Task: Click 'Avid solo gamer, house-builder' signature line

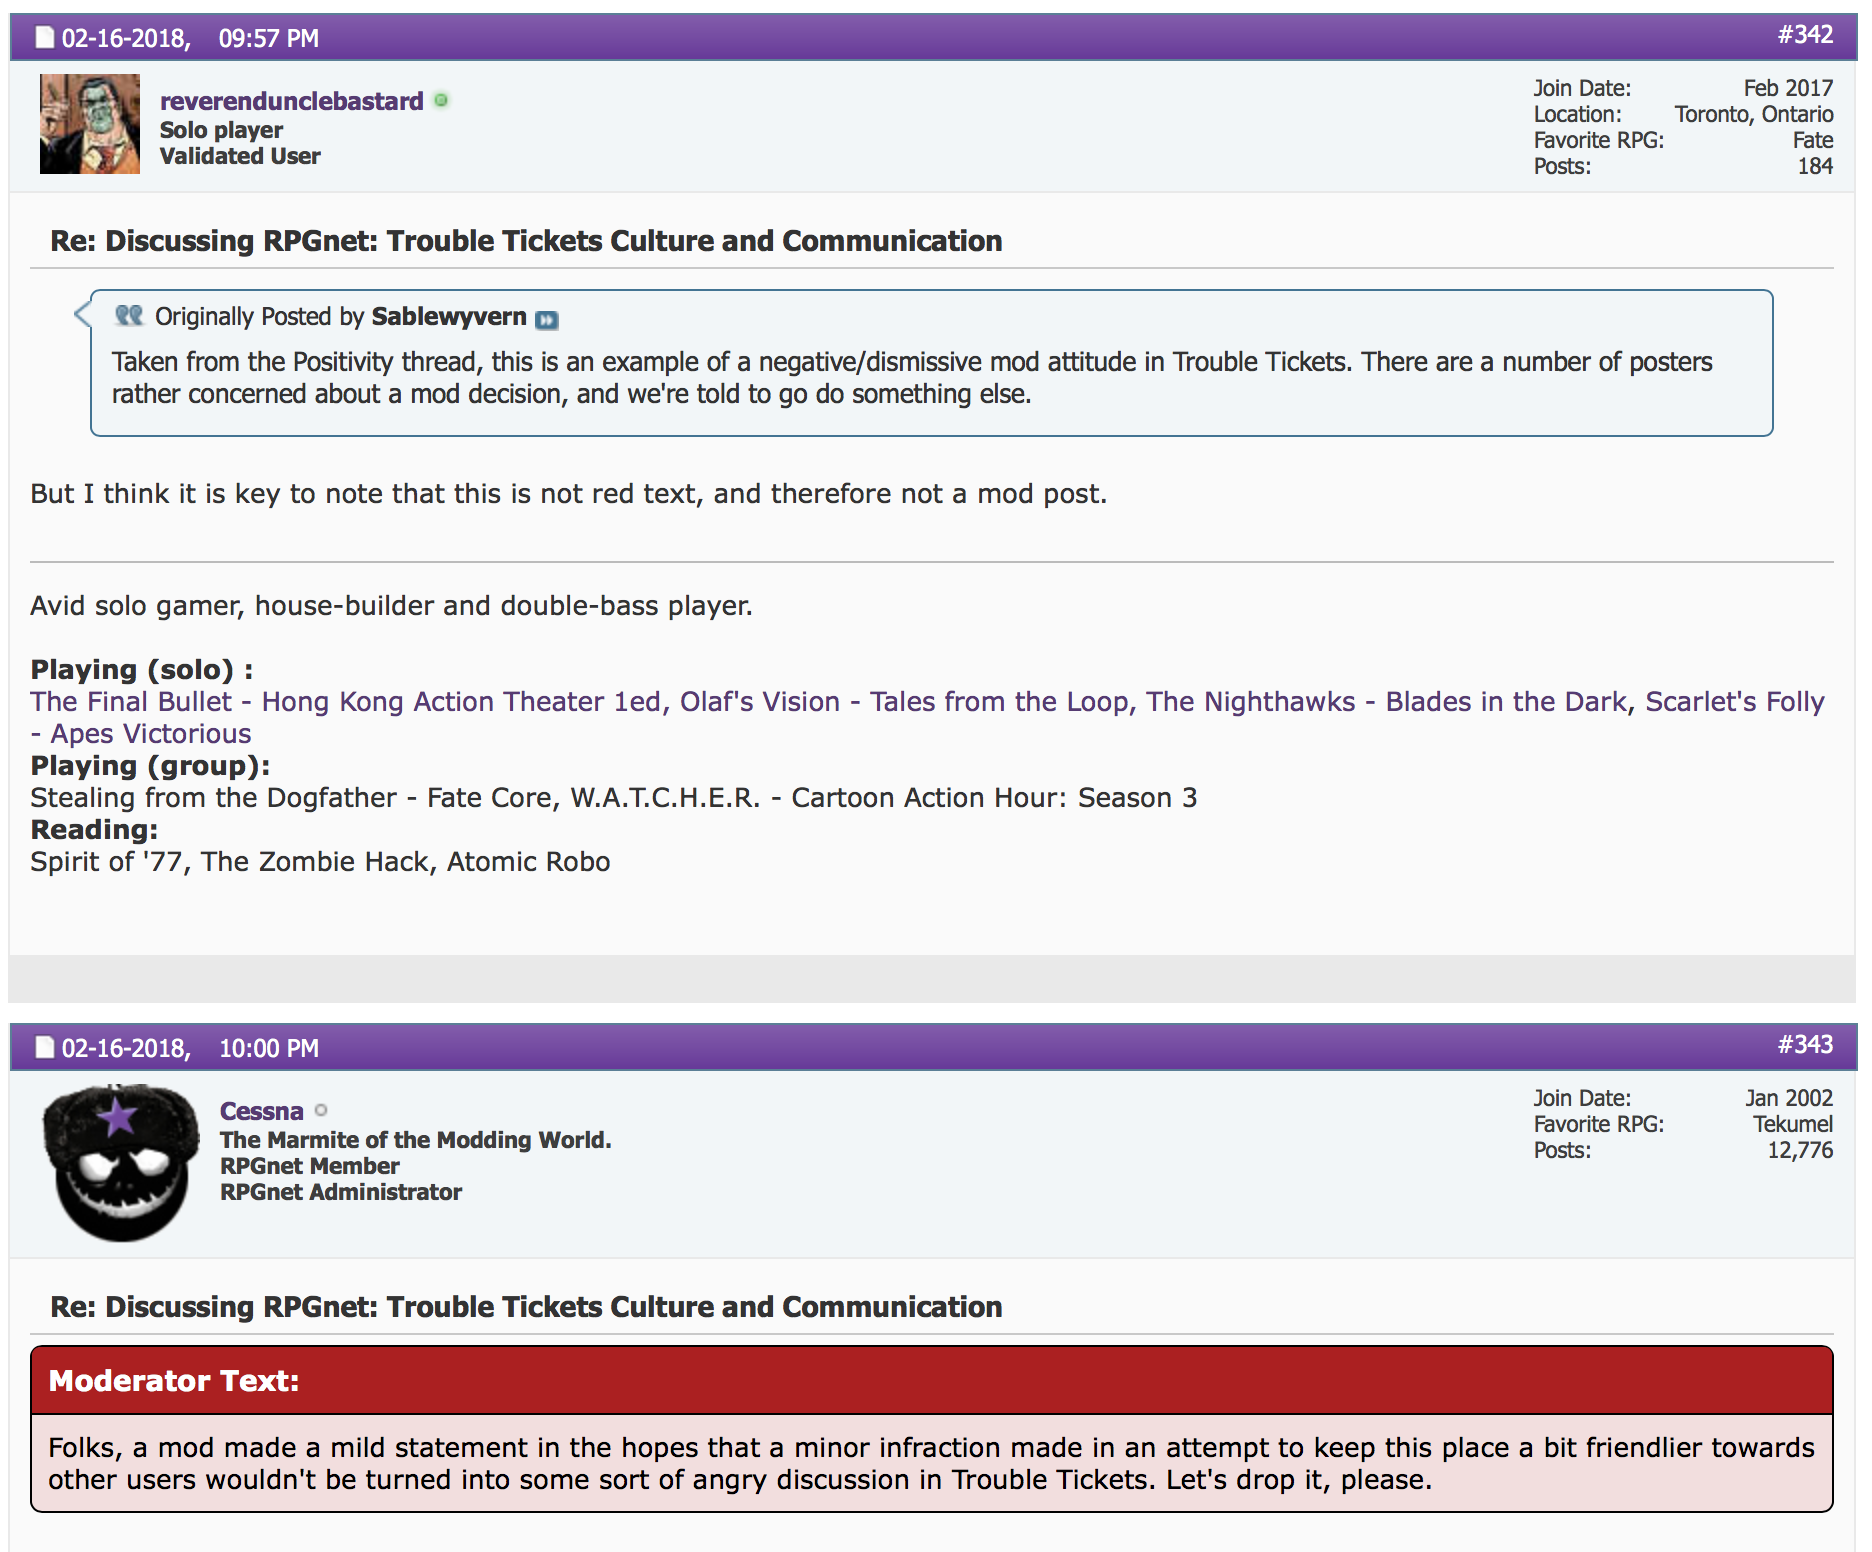Action: [391, 606]
